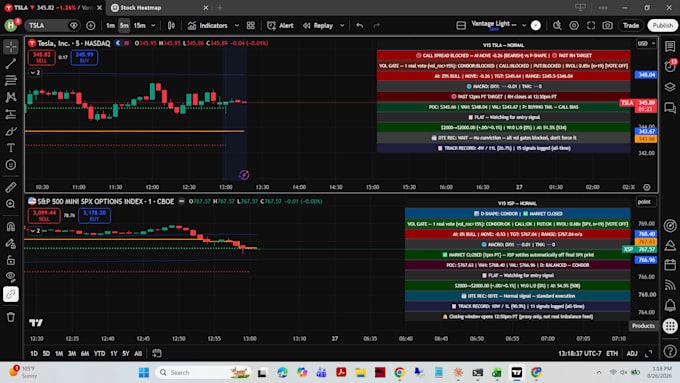
Task: Toggle ADJ price adjustment
Action: tap(632, 354)
